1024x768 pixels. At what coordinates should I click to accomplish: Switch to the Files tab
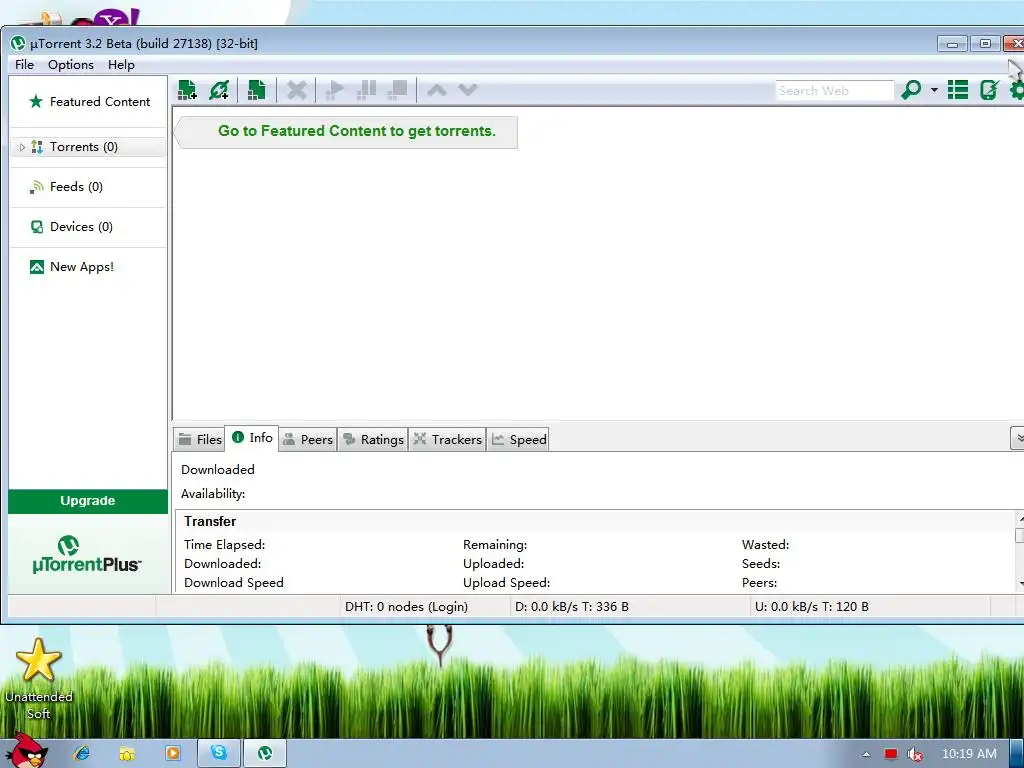point(199,440)
